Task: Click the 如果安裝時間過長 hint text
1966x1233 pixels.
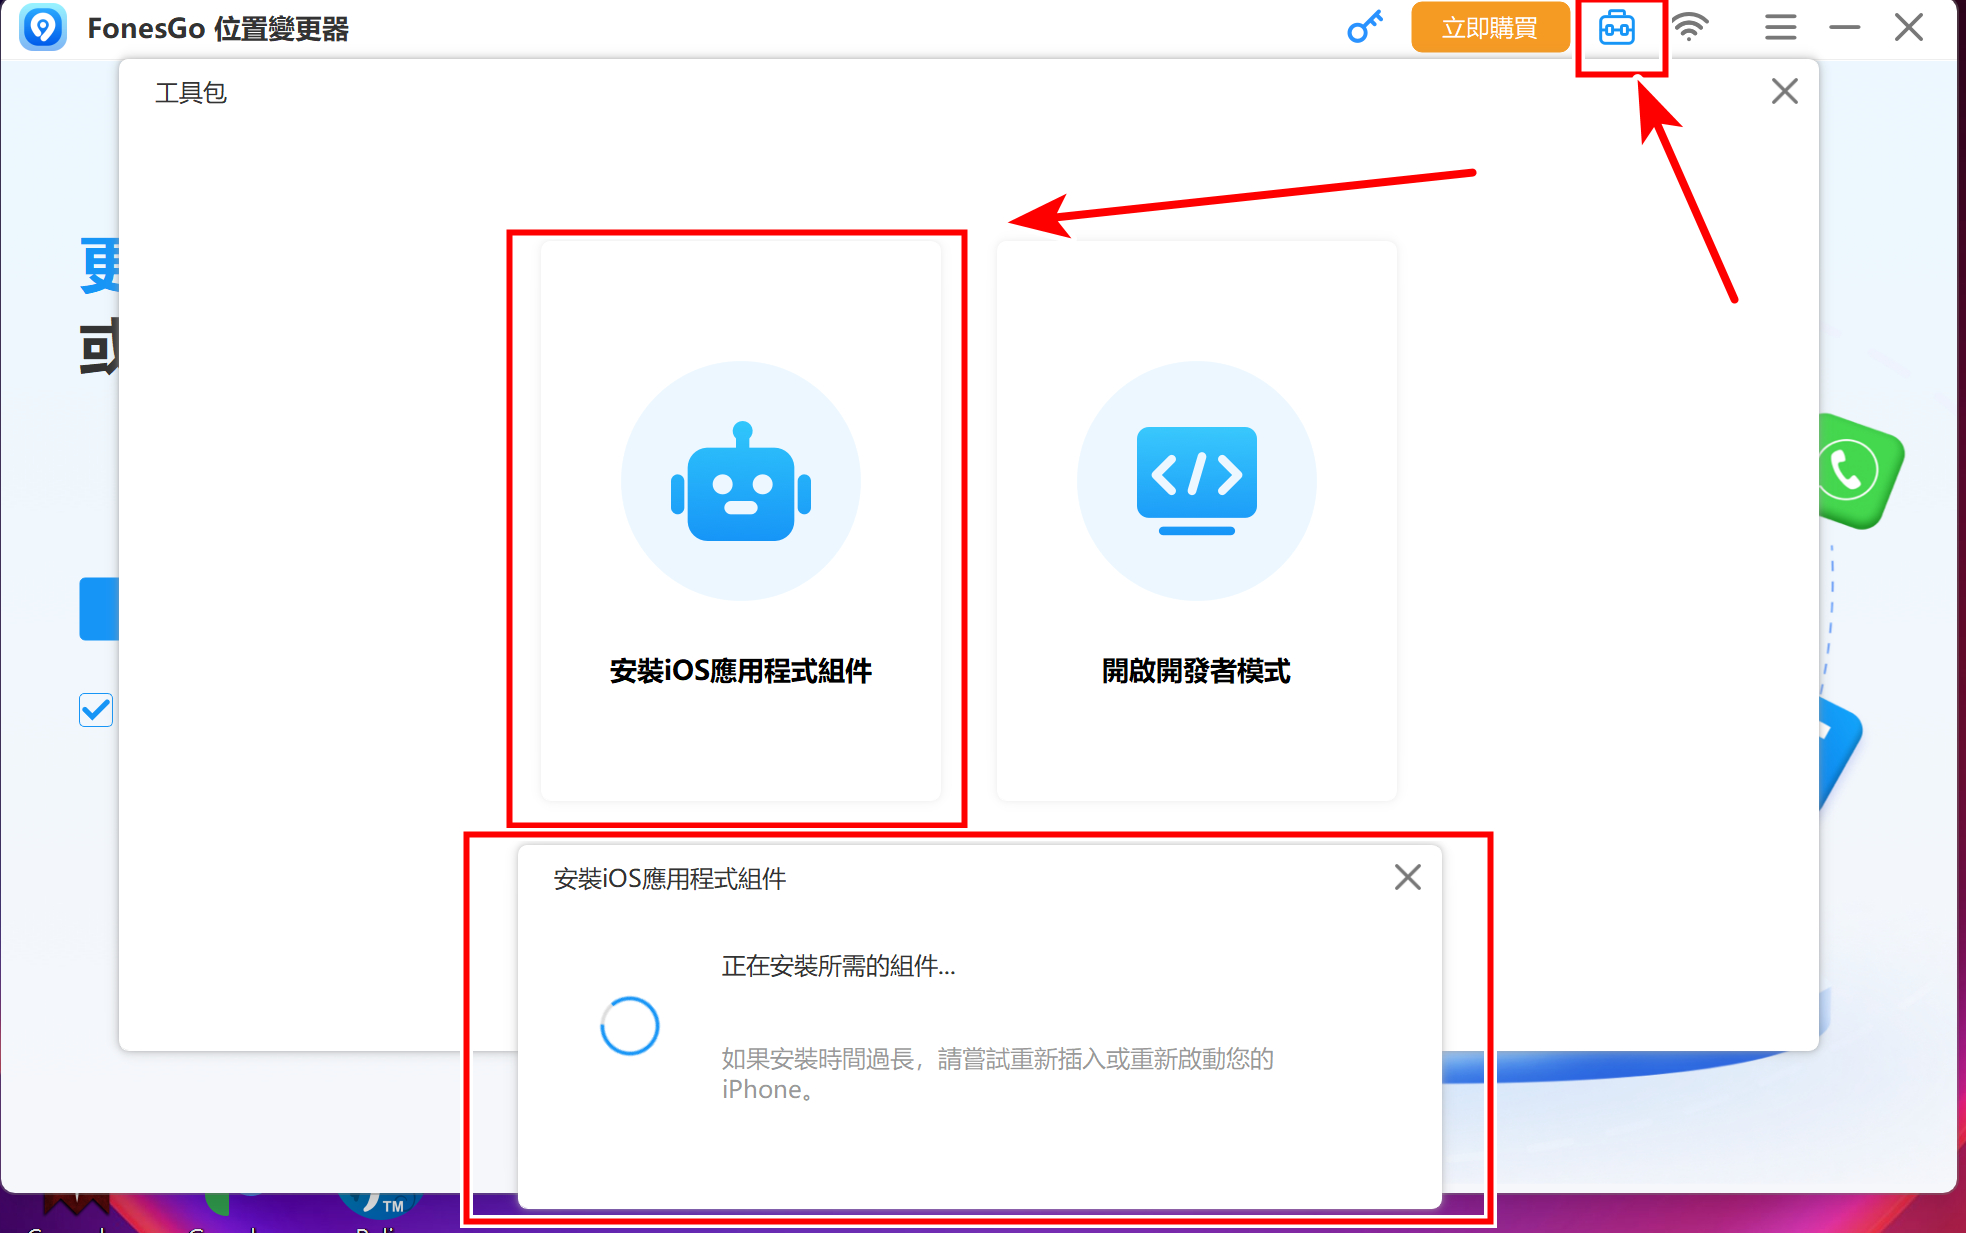Action: coord(998,1074)
